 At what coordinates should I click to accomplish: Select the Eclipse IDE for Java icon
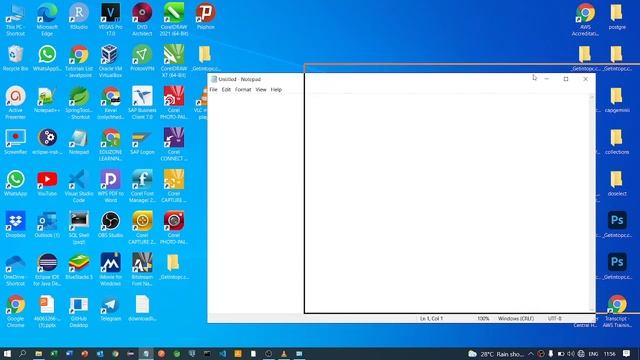(x=47, y=269)
